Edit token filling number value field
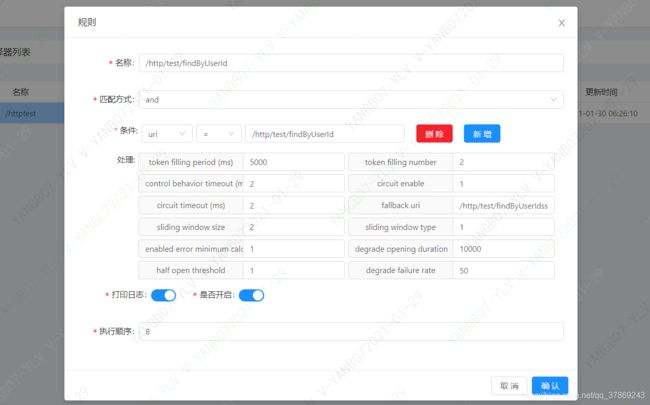This screenshot has width=650, height=405. tap(503, 162)
